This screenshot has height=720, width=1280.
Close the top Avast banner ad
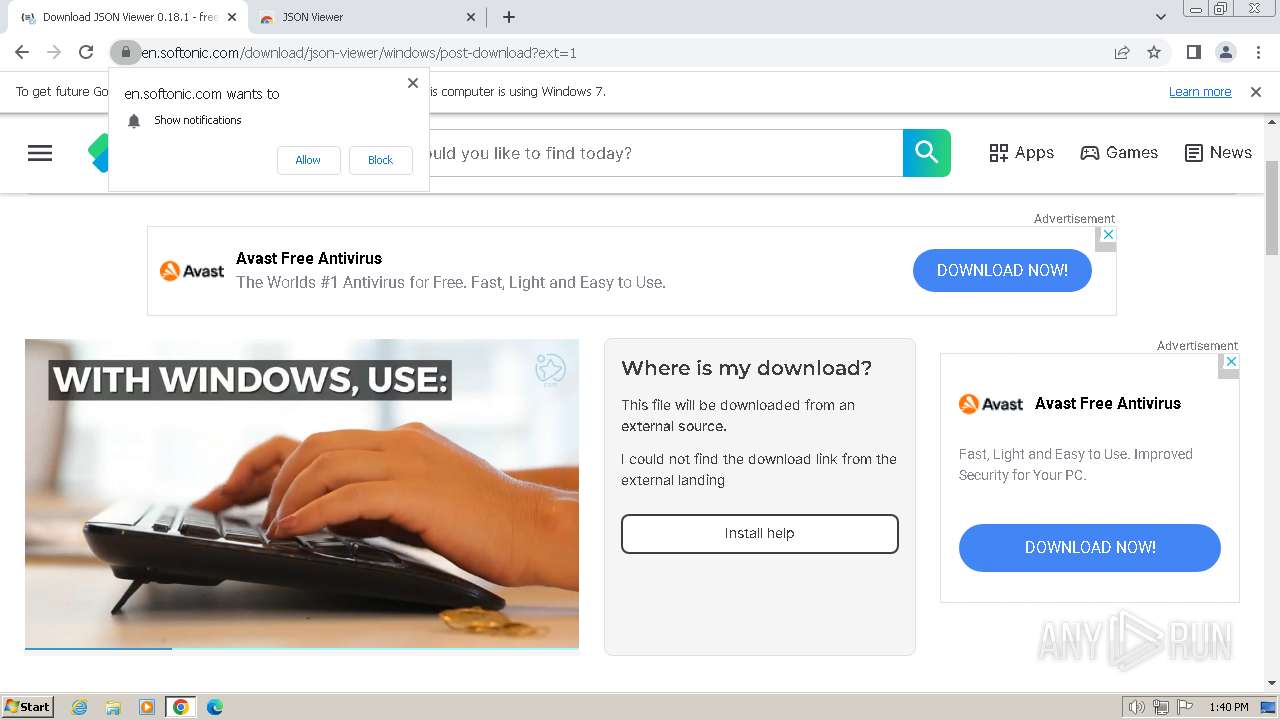tap(1106, 234)
